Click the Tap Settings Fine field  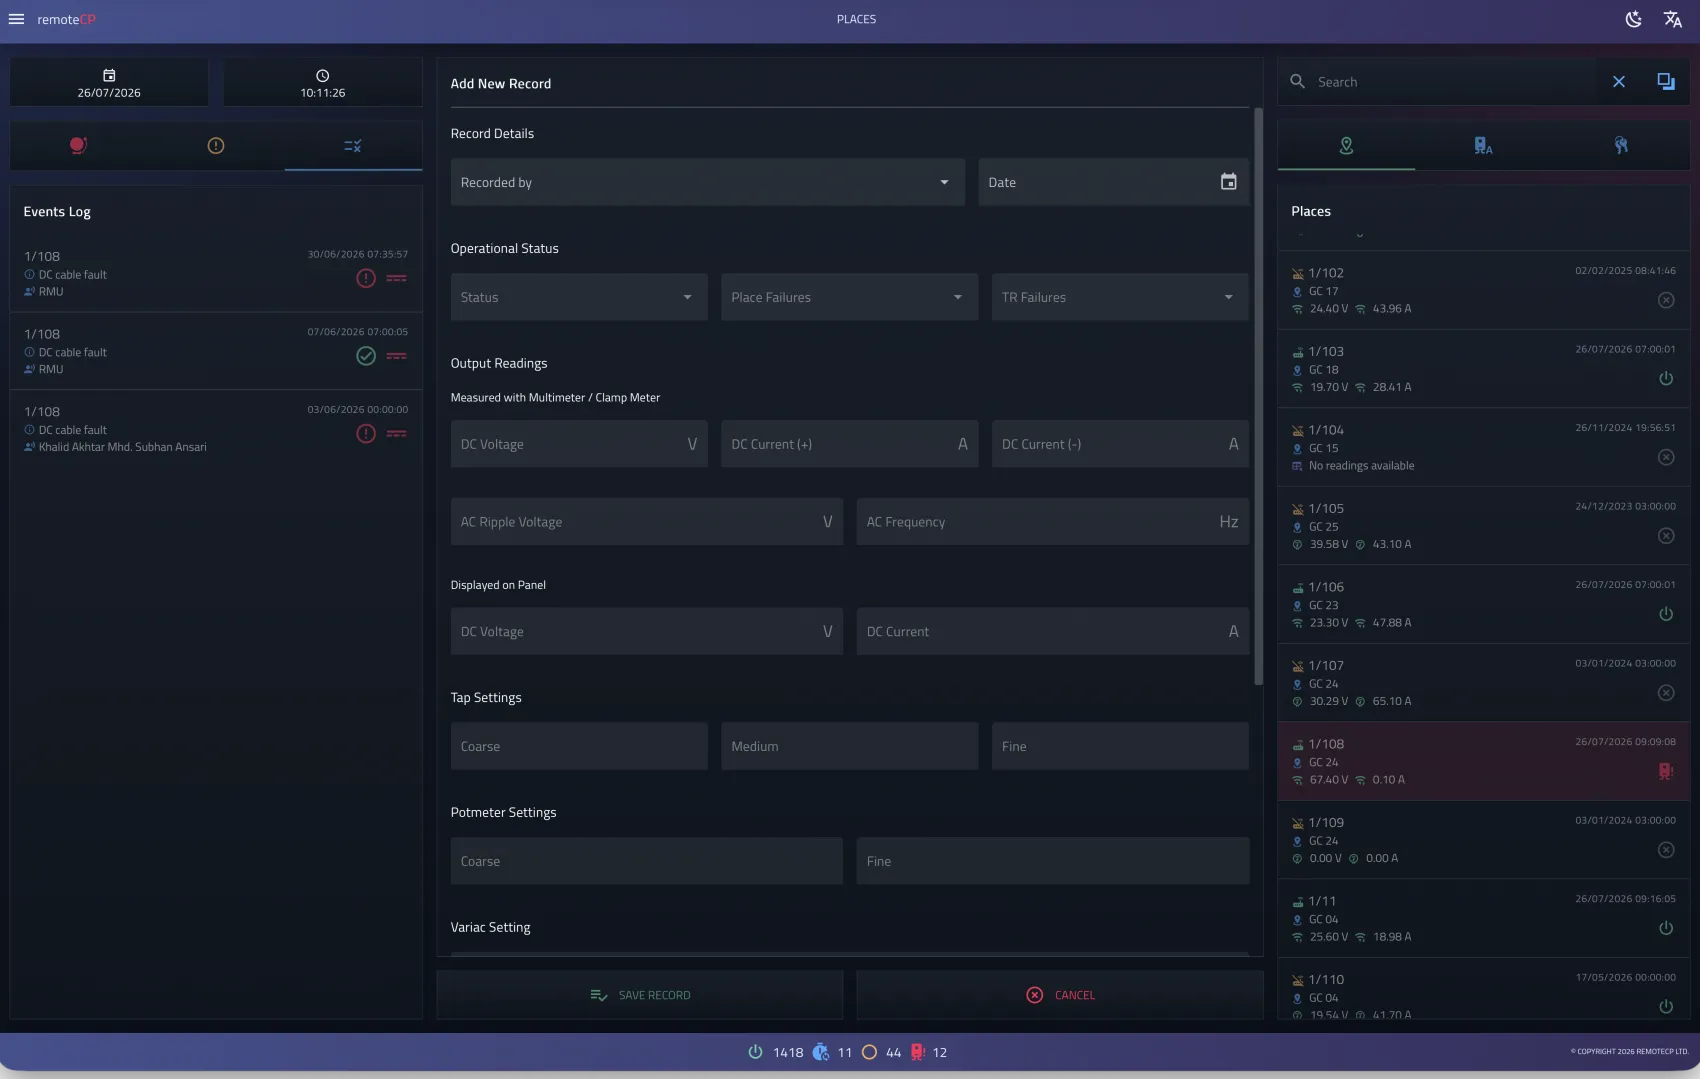point(1120,746)
